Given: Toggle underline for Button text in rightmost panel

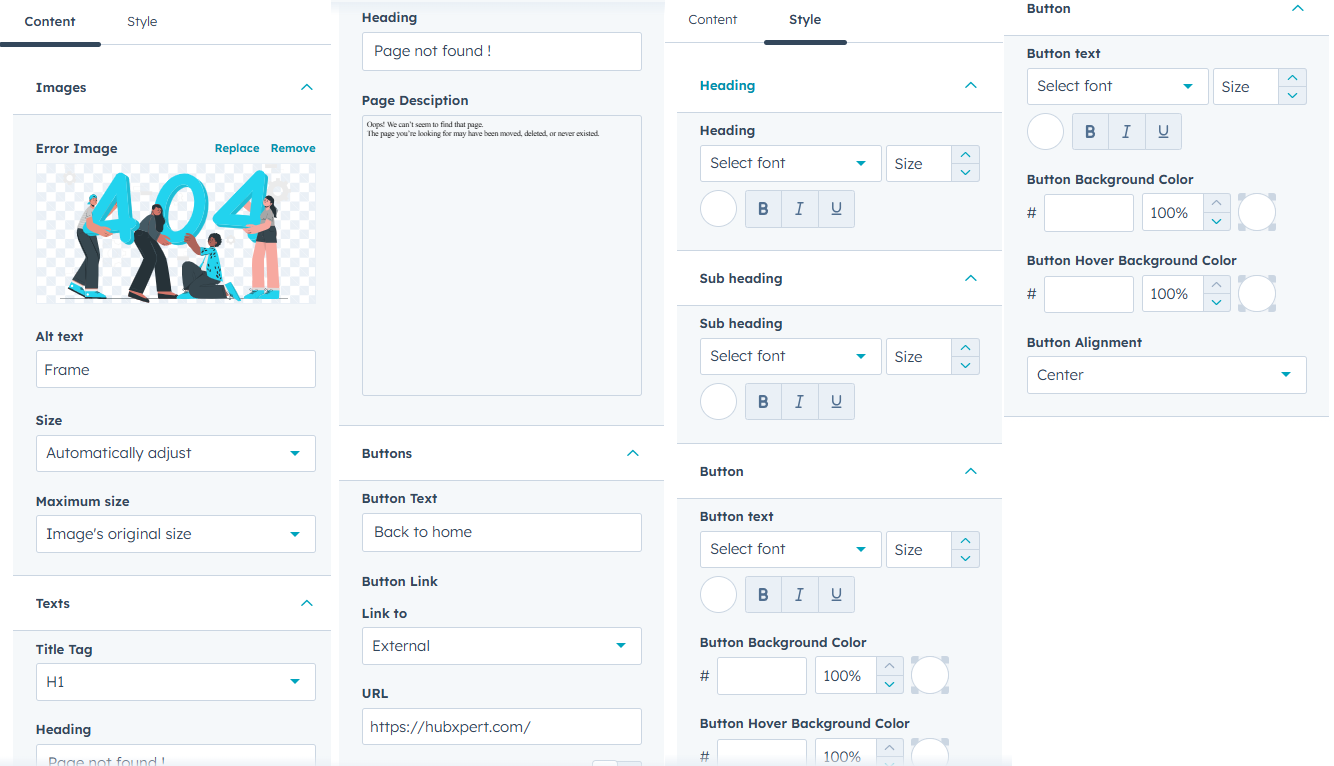Looking at the screenshot, I should pyautogui.click(x=1163, y=132).
